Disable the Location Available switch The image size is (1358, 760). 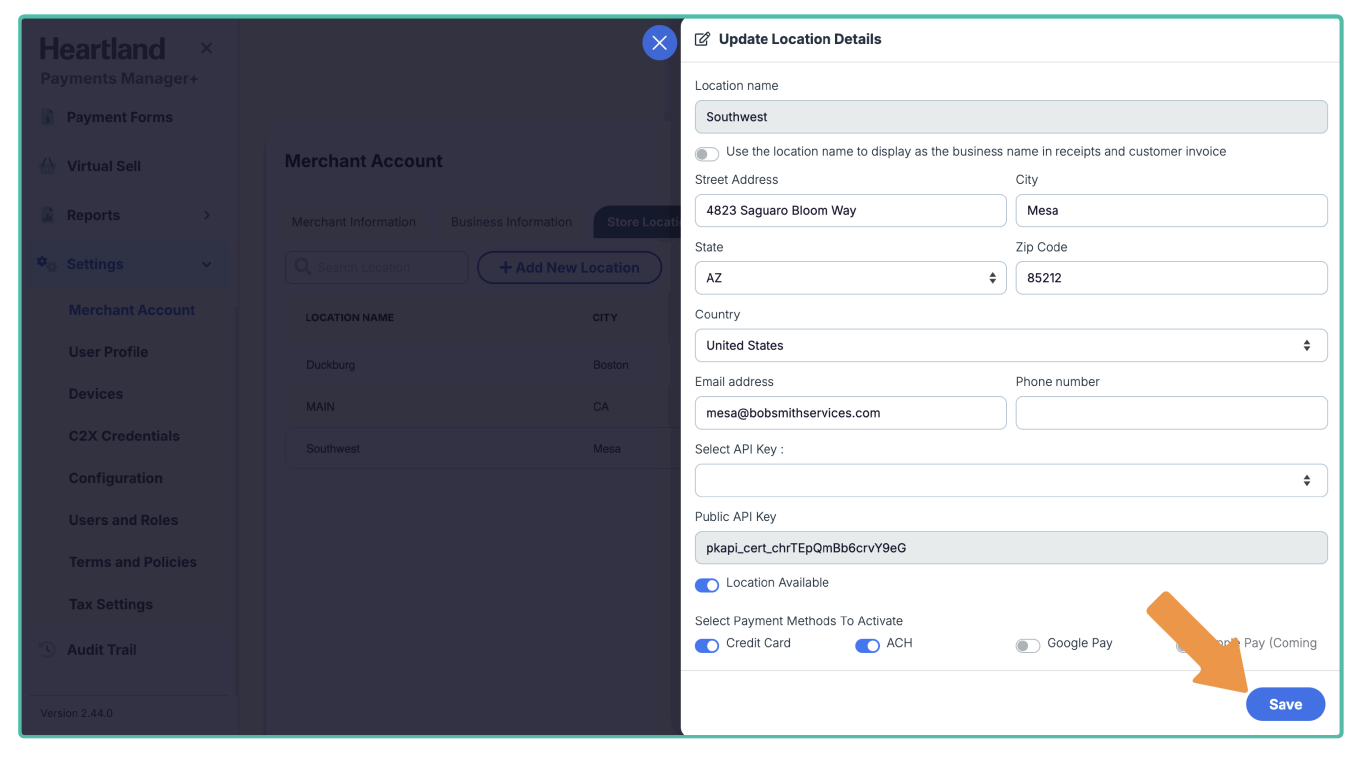click(707, 585)
